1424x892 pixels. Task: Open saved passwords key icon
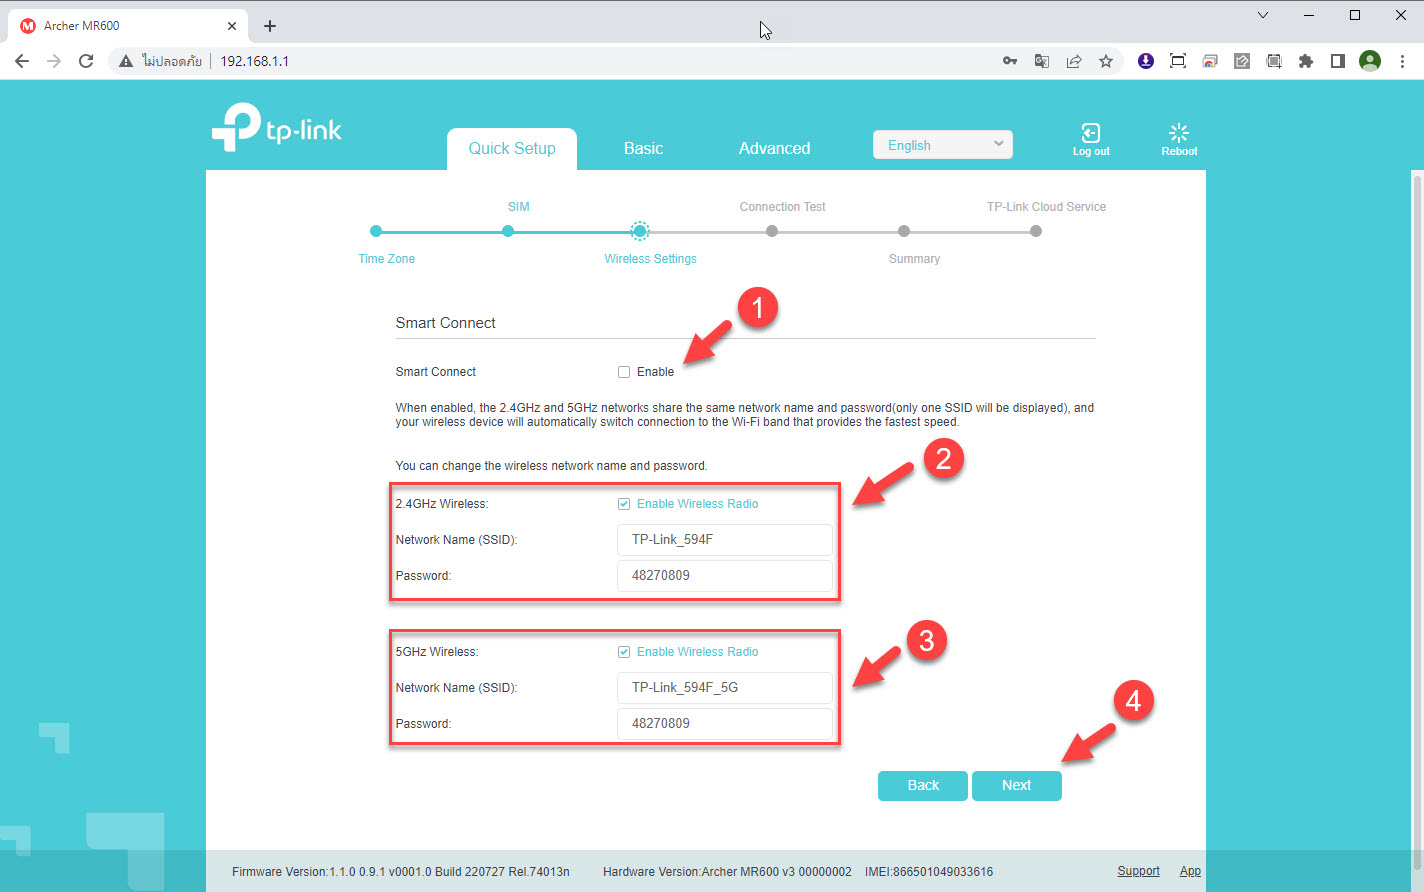(1010, 61)
